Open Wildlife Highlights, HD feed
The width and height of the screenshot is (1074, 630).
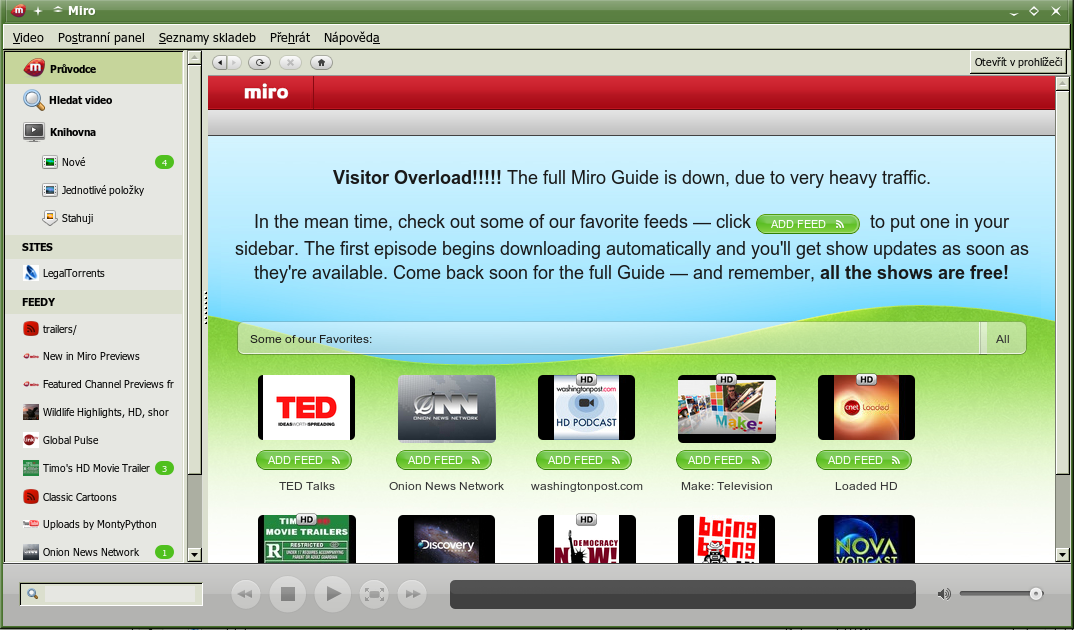tap(94, 412)
